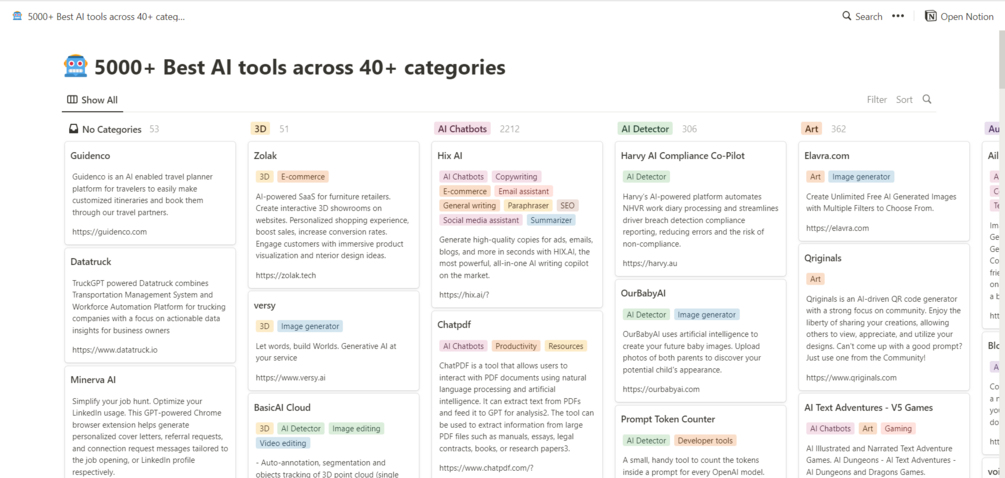Open the Minerva AI card title
Screen dimensions: 1005x478
[x=94, y=380]
